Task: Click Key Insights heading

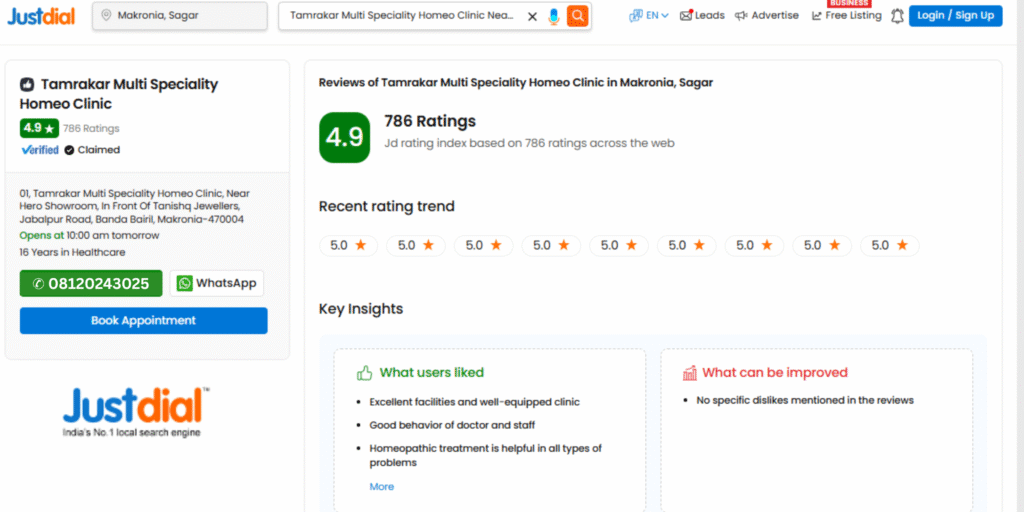Action: click(x=360, y=308)
